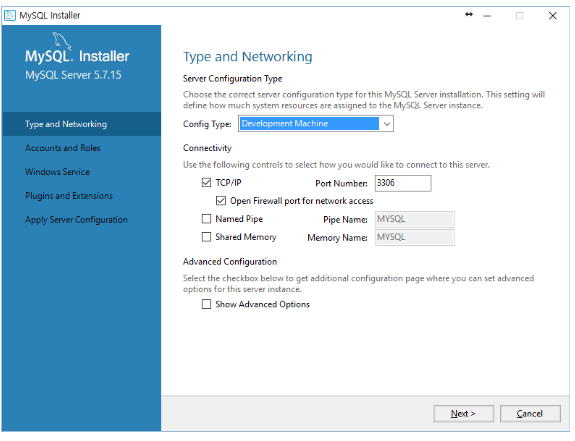
Task: Click the Server Configuration Type heading
Action: click(x=232, y=79)
